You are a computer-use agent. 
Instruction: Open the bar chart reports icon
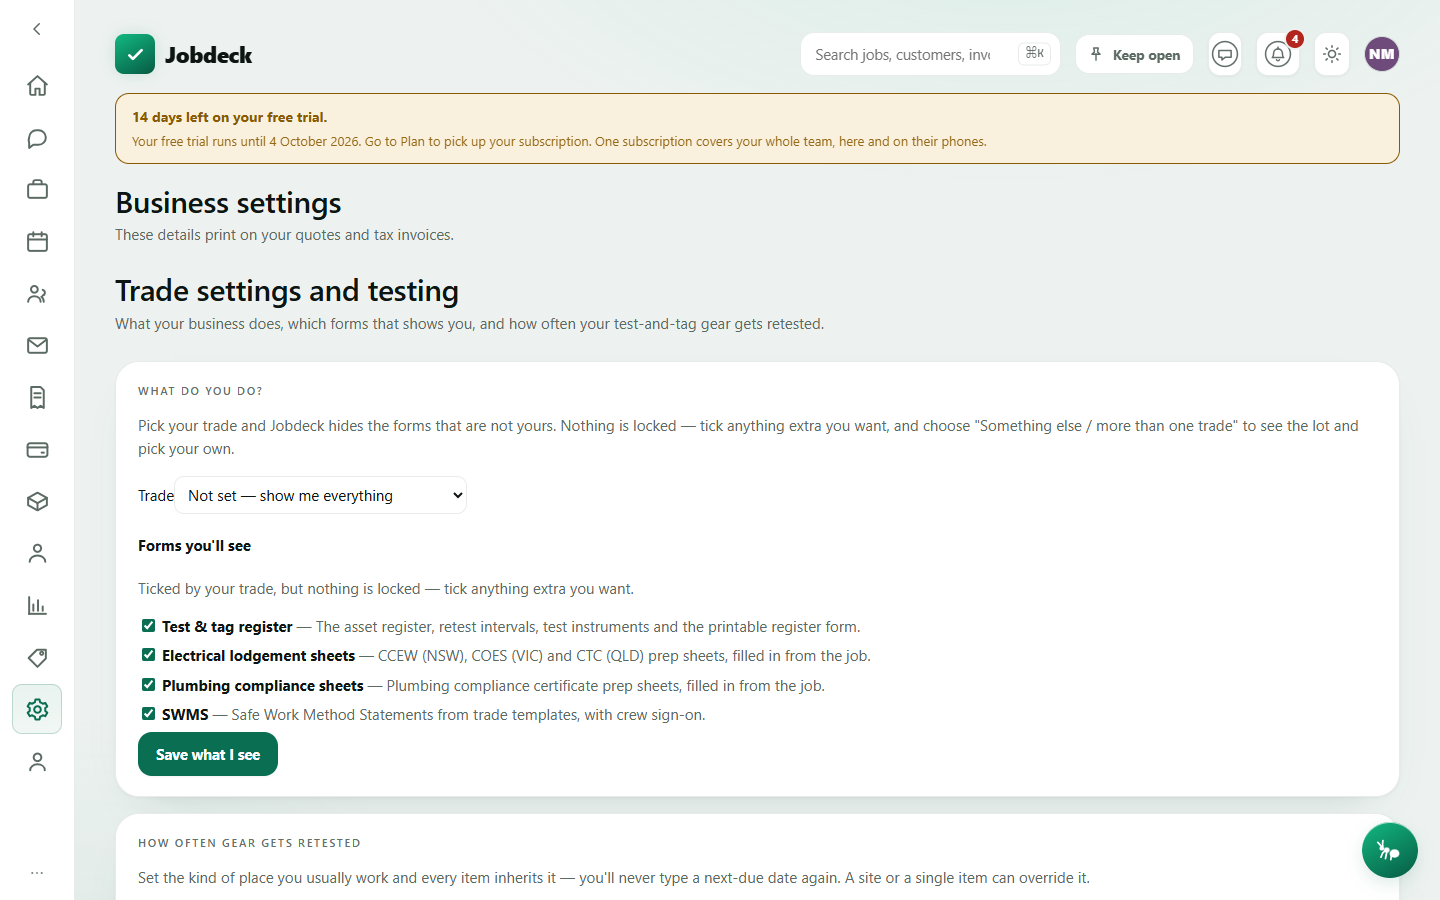pos(37,606)
